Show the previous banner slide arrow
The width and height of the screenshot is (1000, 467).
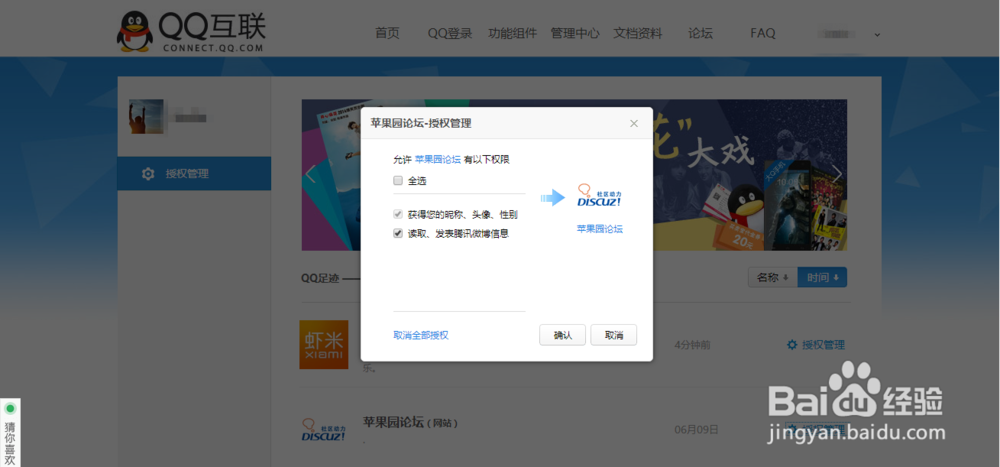coord(311,174)
